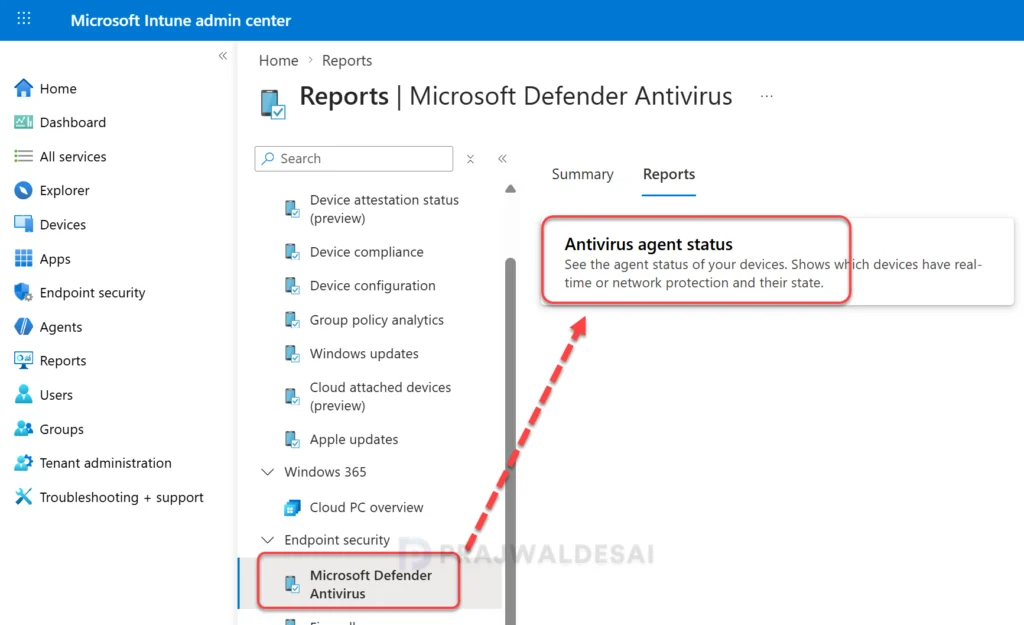The image size is (1024, 625).
Task: Collapse the main left navigation sidebar
Action: coord(223,56)
